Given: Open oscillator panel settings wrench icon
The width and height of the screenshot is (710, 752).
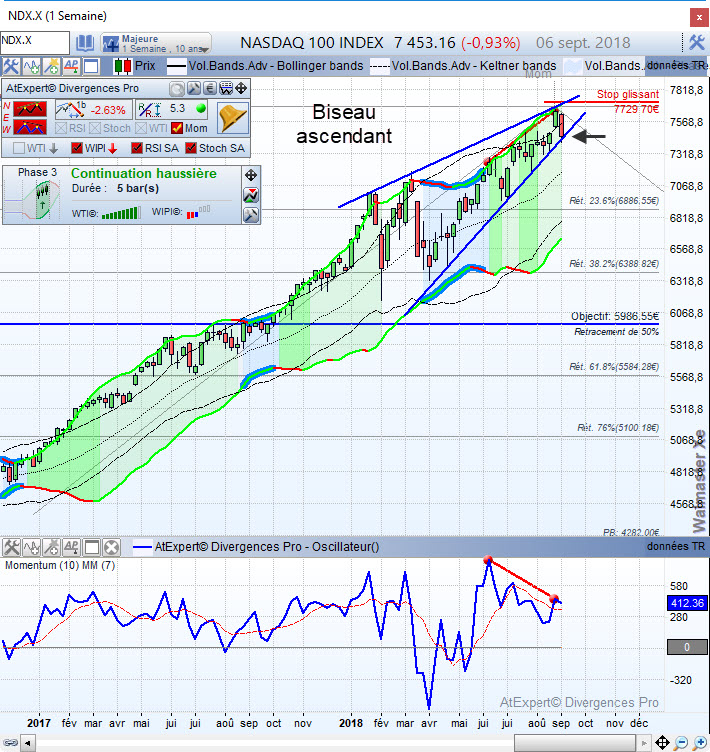Looking at the screenshot, I should [12, 547].
